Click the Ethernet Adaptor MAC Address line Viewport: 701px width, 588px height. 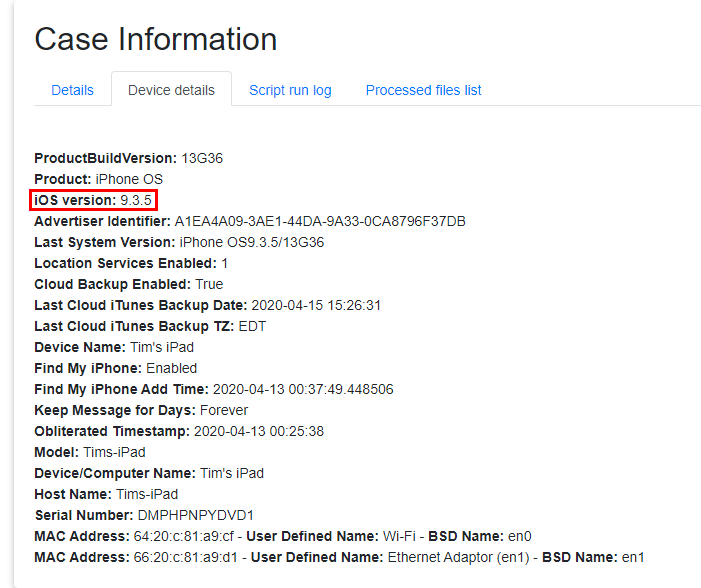pyautogui.click(x=339, y=557)
